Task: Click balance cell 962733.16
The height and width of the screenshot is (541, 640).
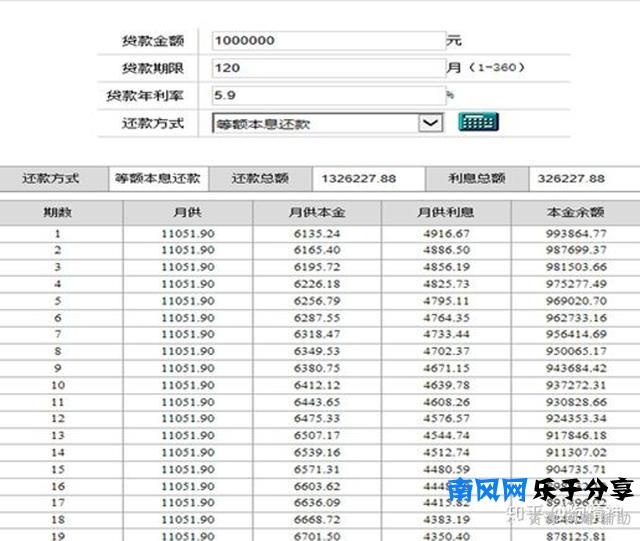Action: (x=576, y=318)
